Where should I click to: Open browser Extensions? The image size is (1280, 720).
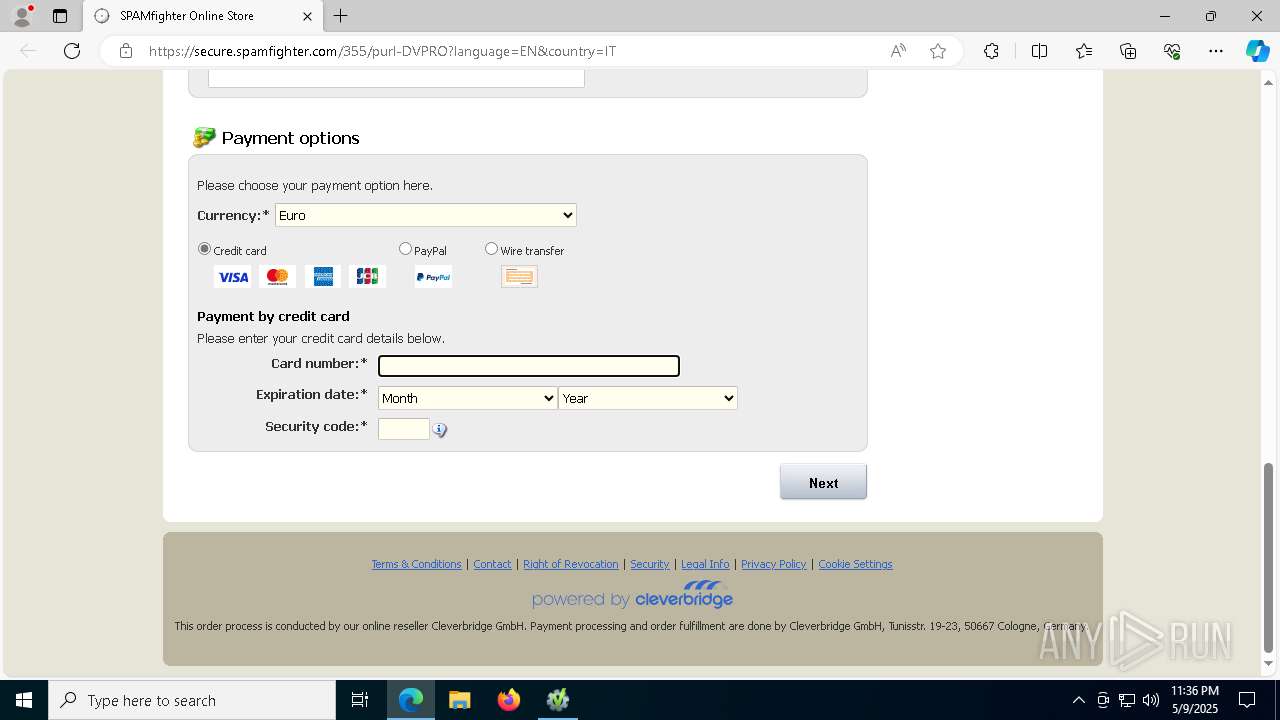coord(991,51)
